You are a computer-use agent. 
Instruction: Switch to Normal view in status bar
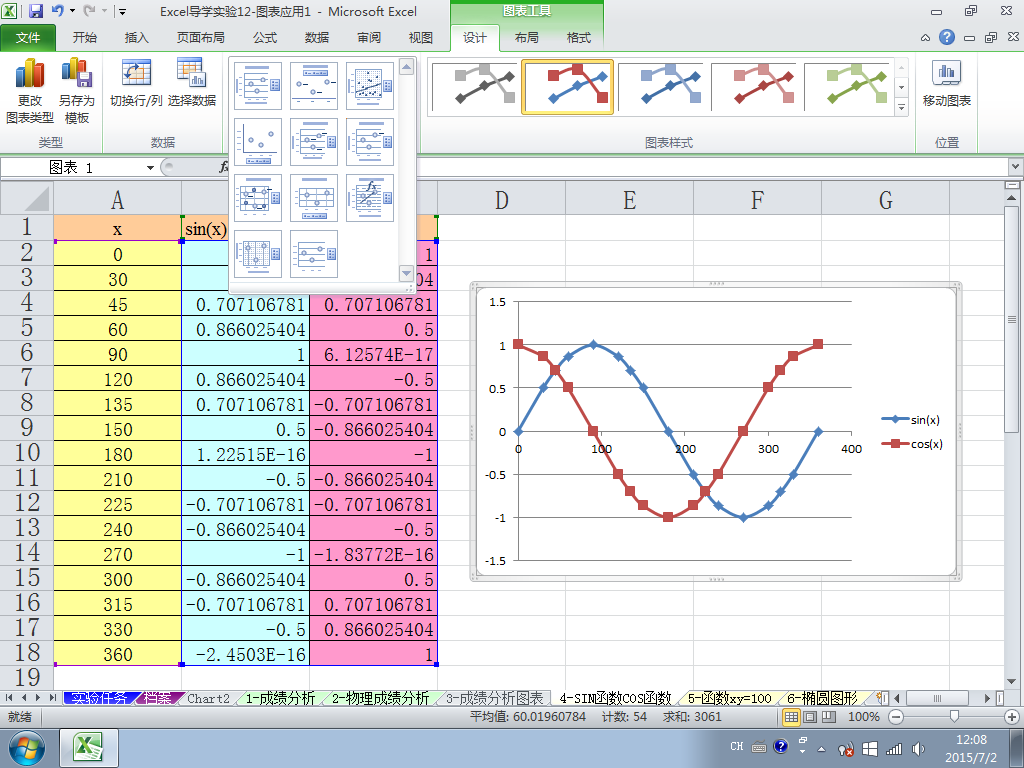792,717
